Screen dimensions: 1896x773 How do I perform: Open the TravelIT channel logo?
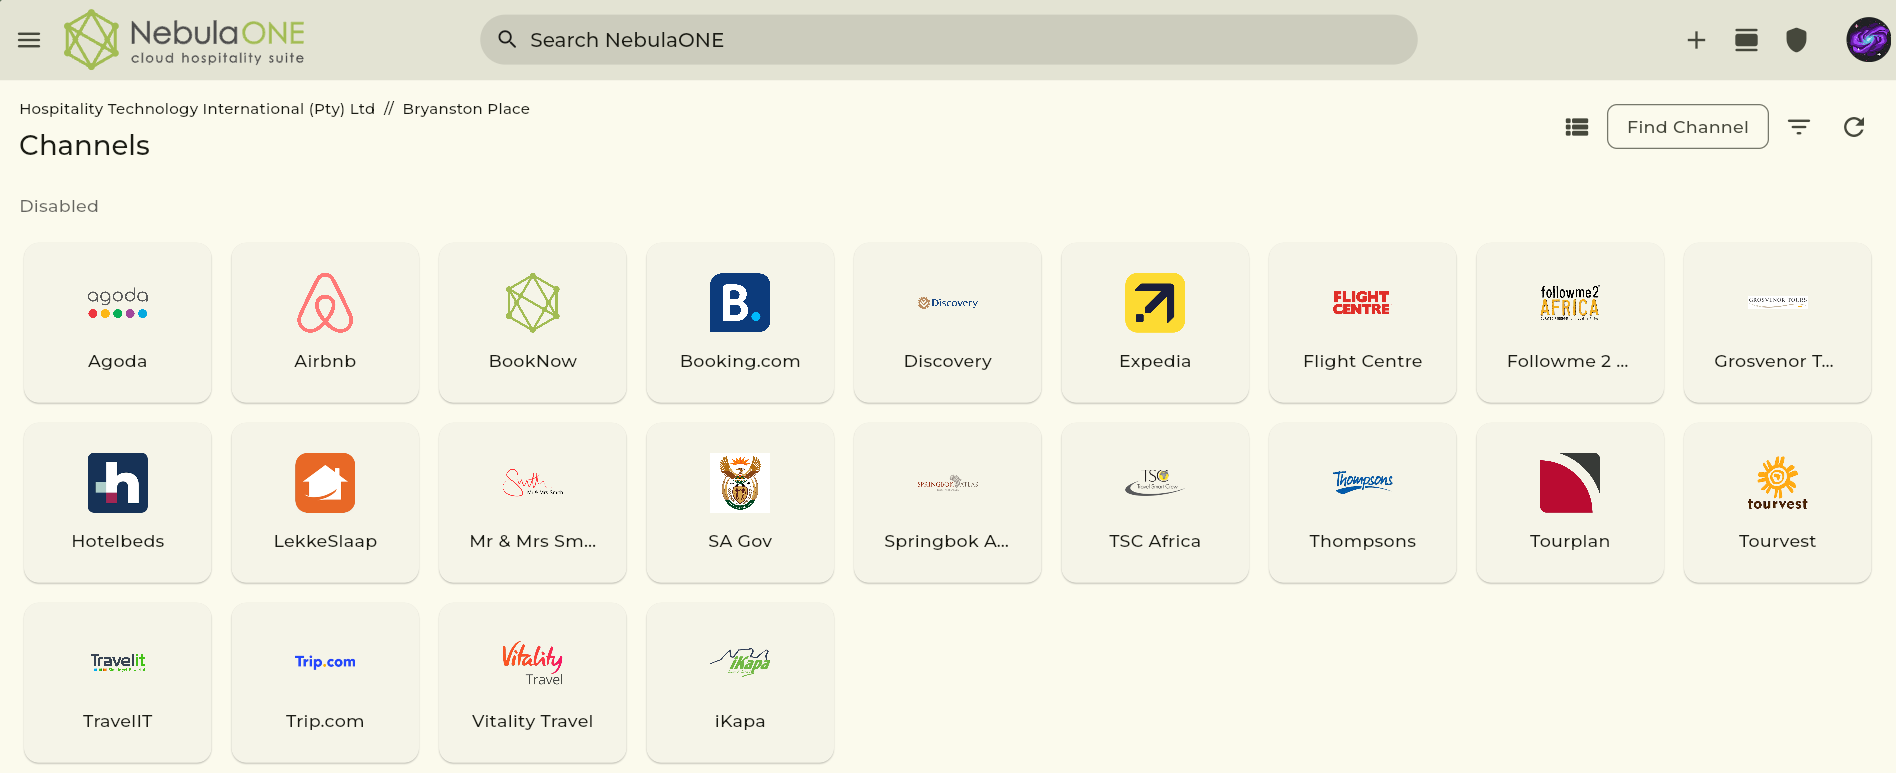pos(118,662)
